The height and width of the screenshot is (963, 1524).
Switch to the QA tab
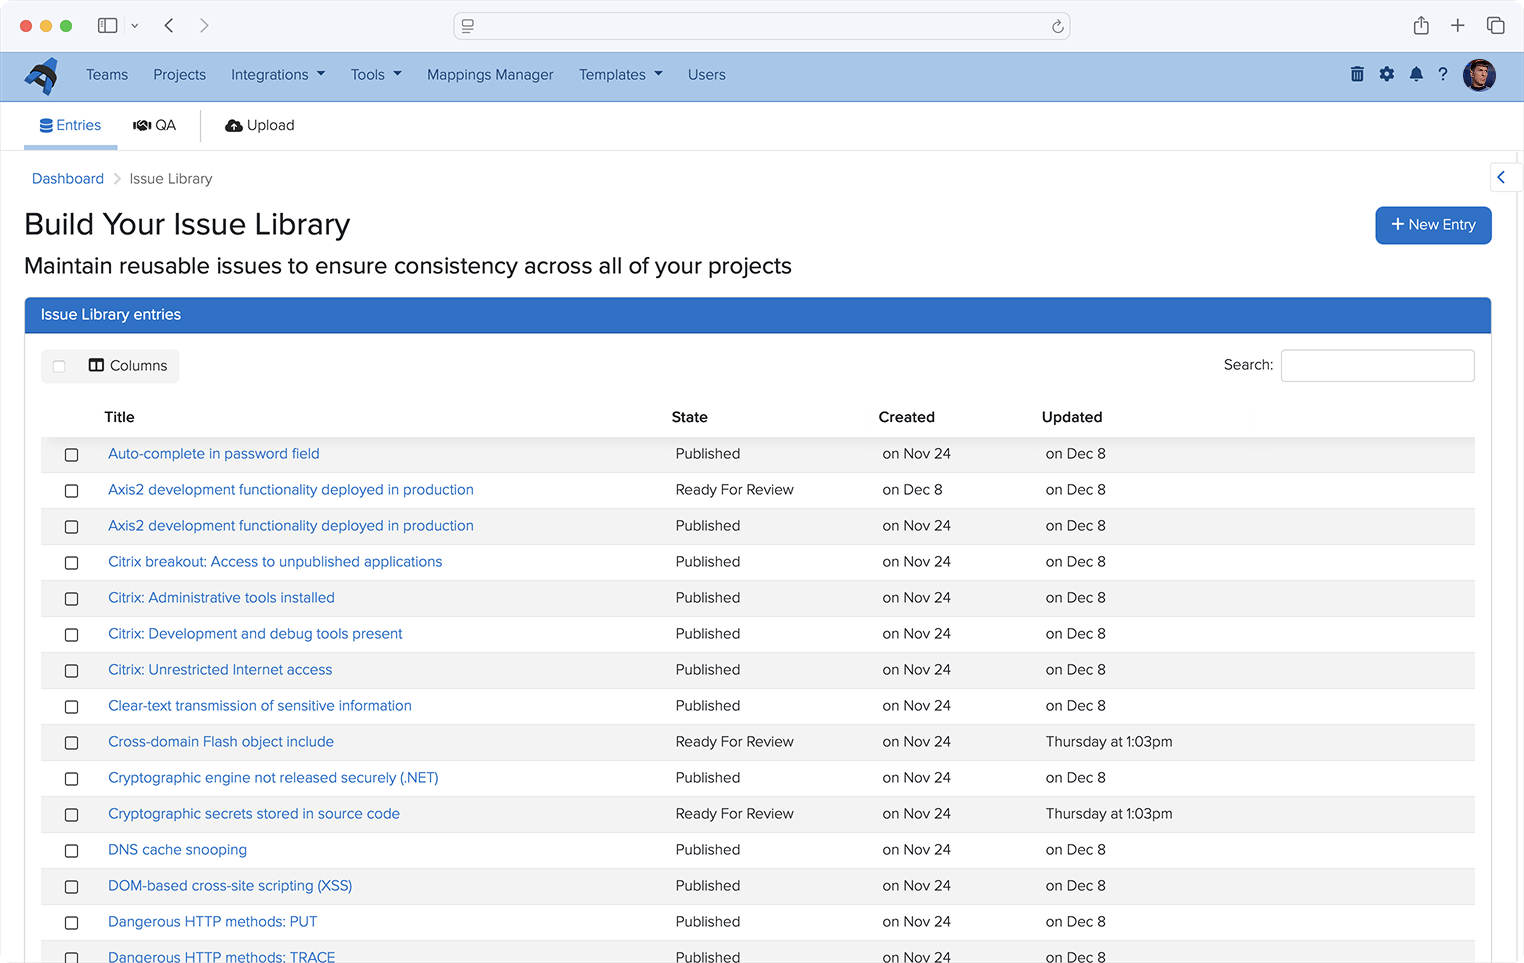154,125
